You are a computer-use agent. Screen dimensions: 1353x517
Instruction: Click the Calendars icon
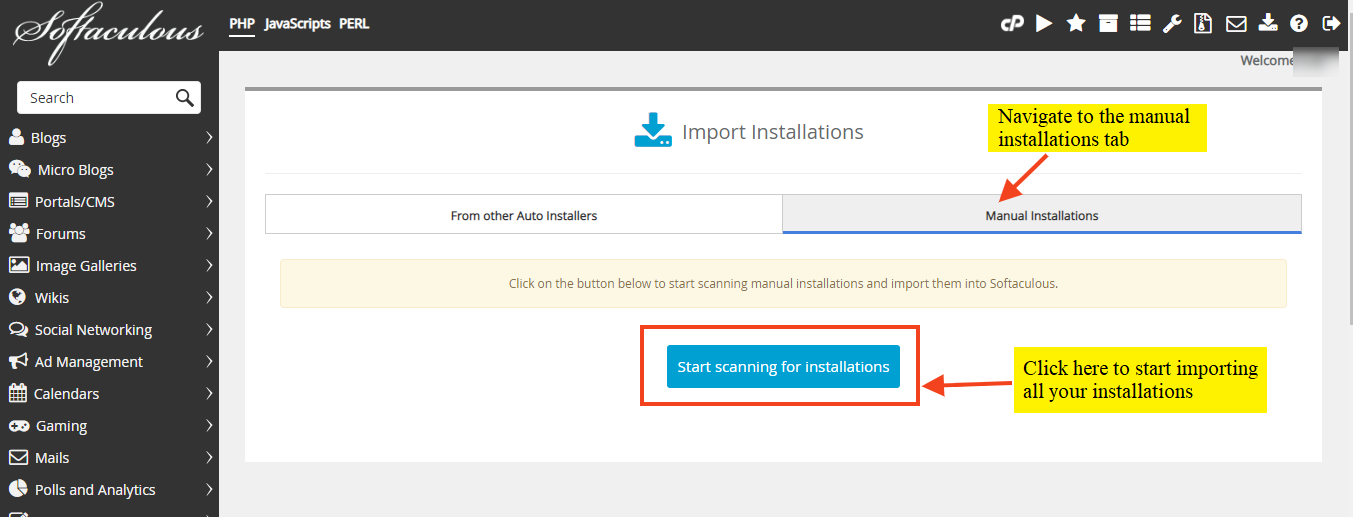point(17,393)
